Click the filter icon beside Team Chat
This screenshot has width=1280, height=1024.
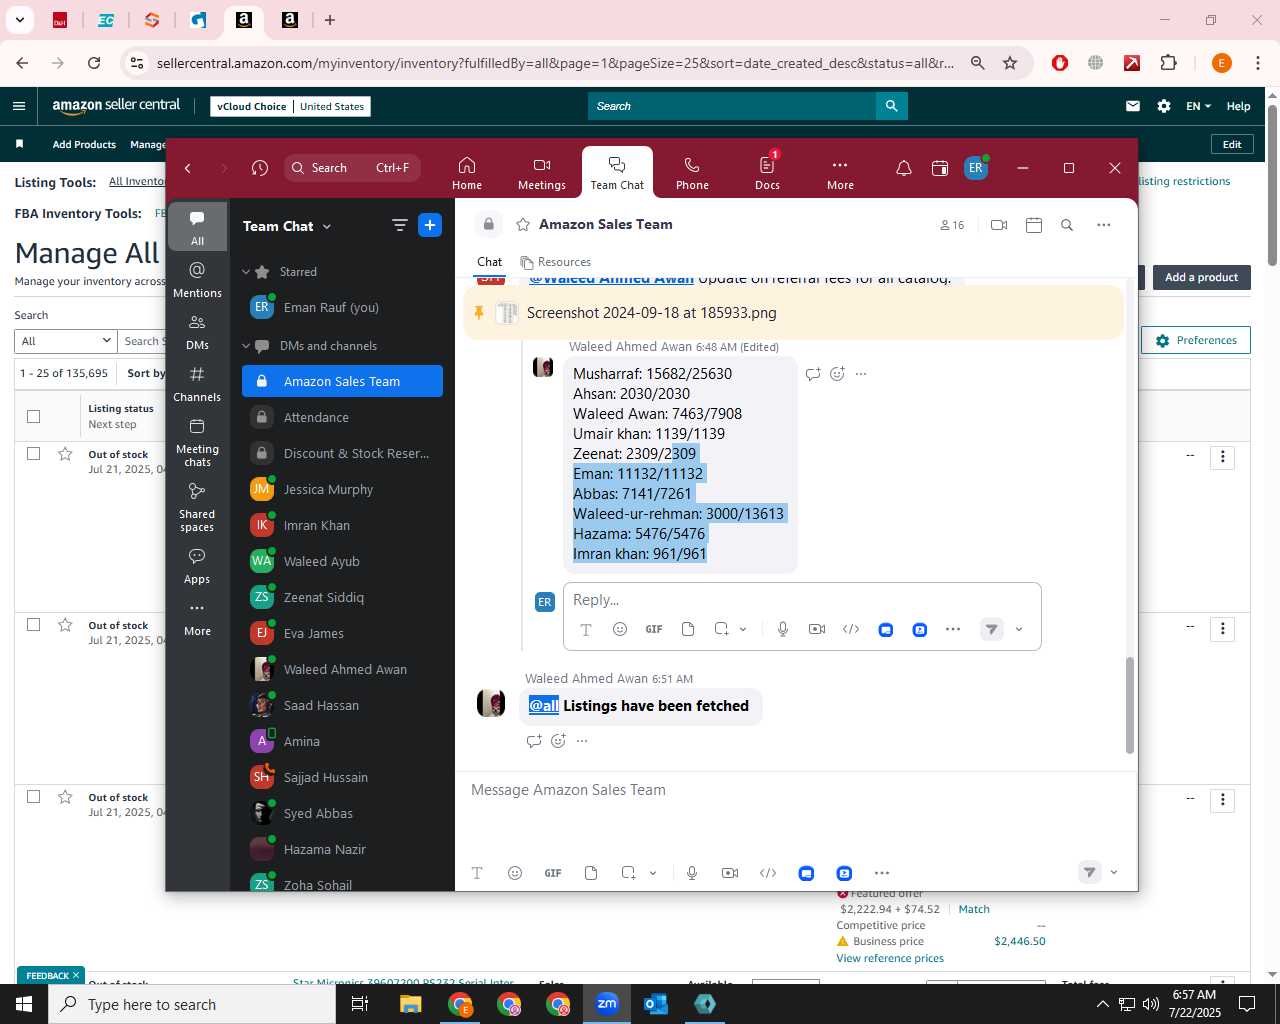[x=400, y=226]
